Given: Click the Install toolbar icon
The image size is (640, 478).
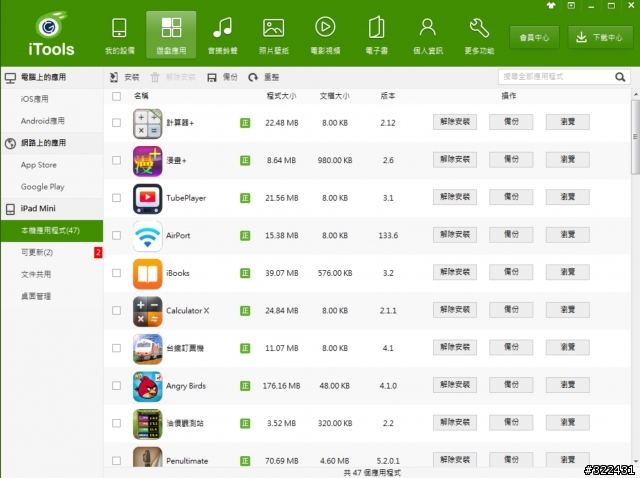Looking at the screenshot, I should [x=114, y=77].
